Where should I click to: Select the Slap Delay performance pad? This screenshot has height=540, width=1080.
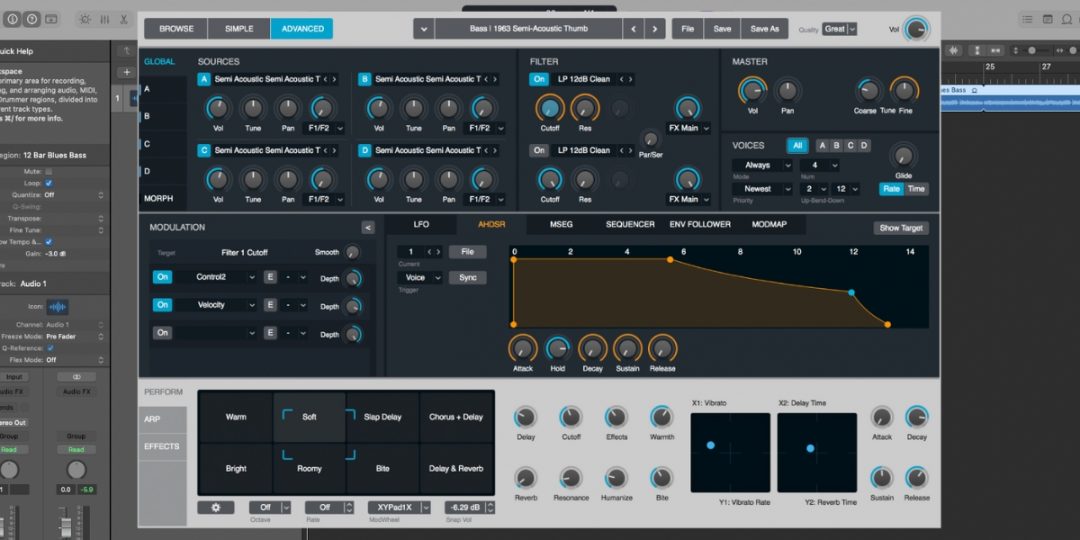pyautogui.click(x=383, y=417)
